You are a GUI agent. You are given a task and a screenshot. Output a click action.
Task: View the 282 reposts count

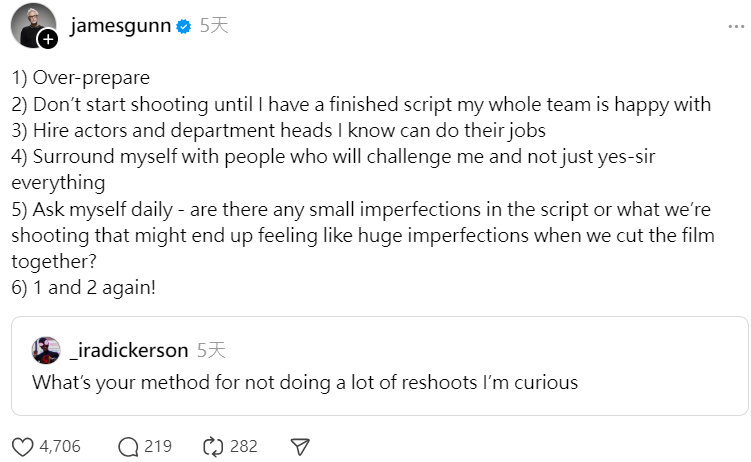(244, 446)
